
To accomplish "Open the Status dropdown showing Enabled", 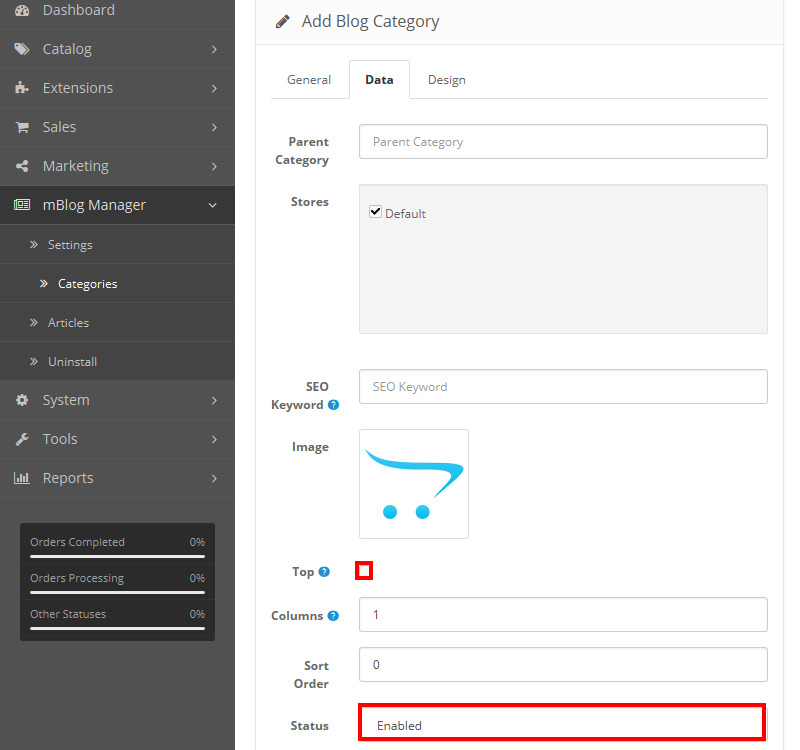I will coord(562,724).
